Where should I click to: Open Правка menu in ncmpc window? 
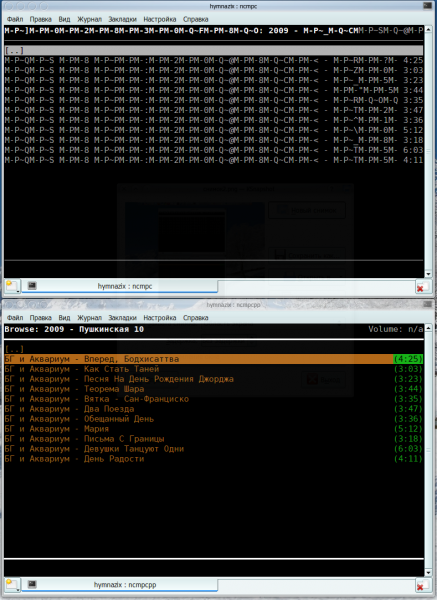point(41,19)
